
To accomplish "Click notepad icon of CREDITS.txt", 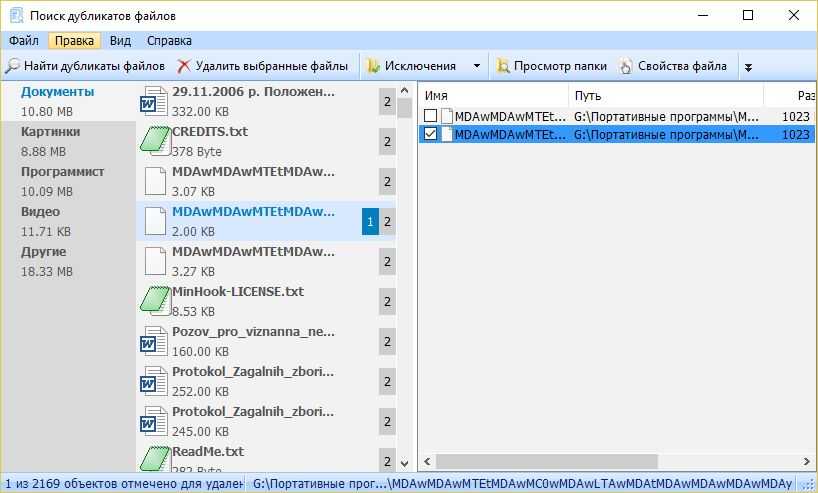I will tap(155, 141).
